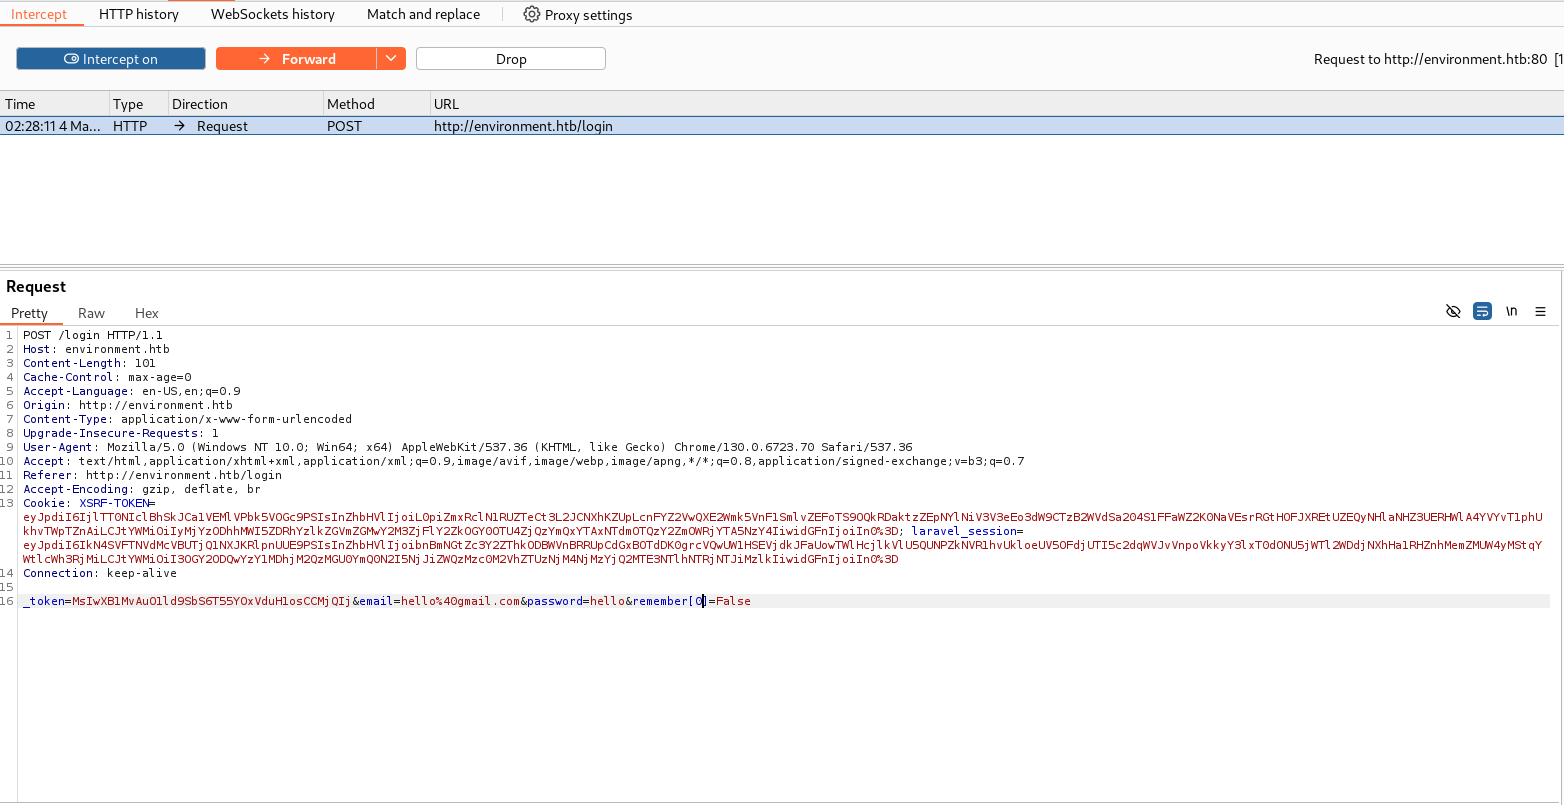The height and width of the screenshot is (805, 1564).
Task: Click the Forward request button
Action: [x=296, y=59]
